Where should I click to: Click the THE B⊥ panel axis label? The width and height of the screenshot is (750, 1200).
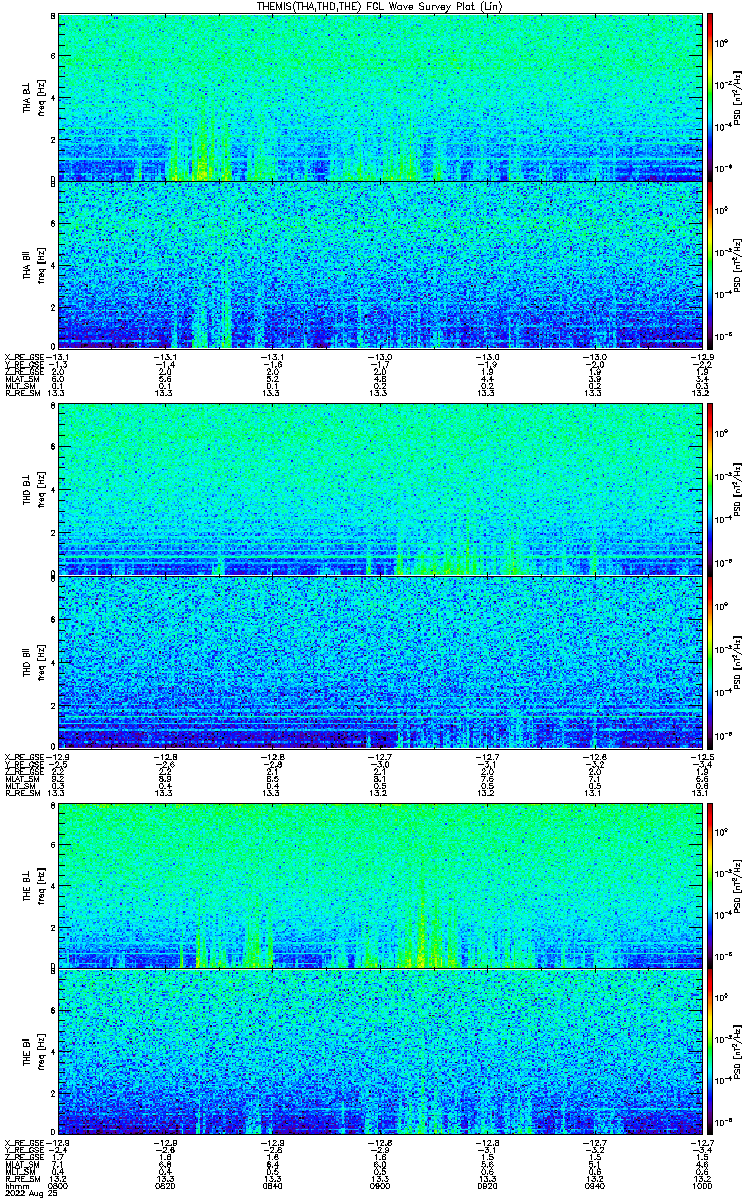(28, 886)
